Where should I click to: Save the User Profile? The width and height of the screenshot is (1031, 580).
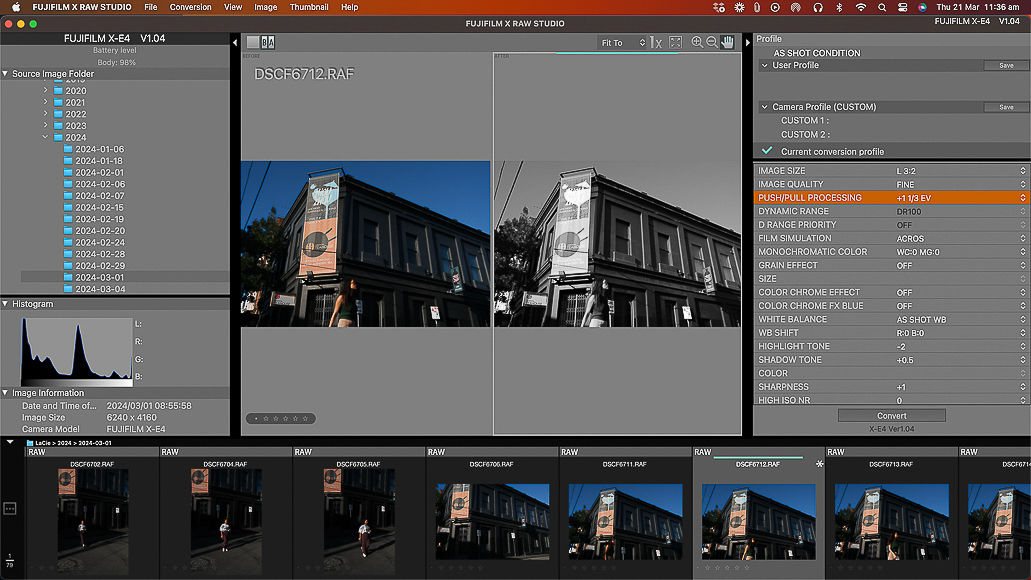click(x=1006, y=65)
